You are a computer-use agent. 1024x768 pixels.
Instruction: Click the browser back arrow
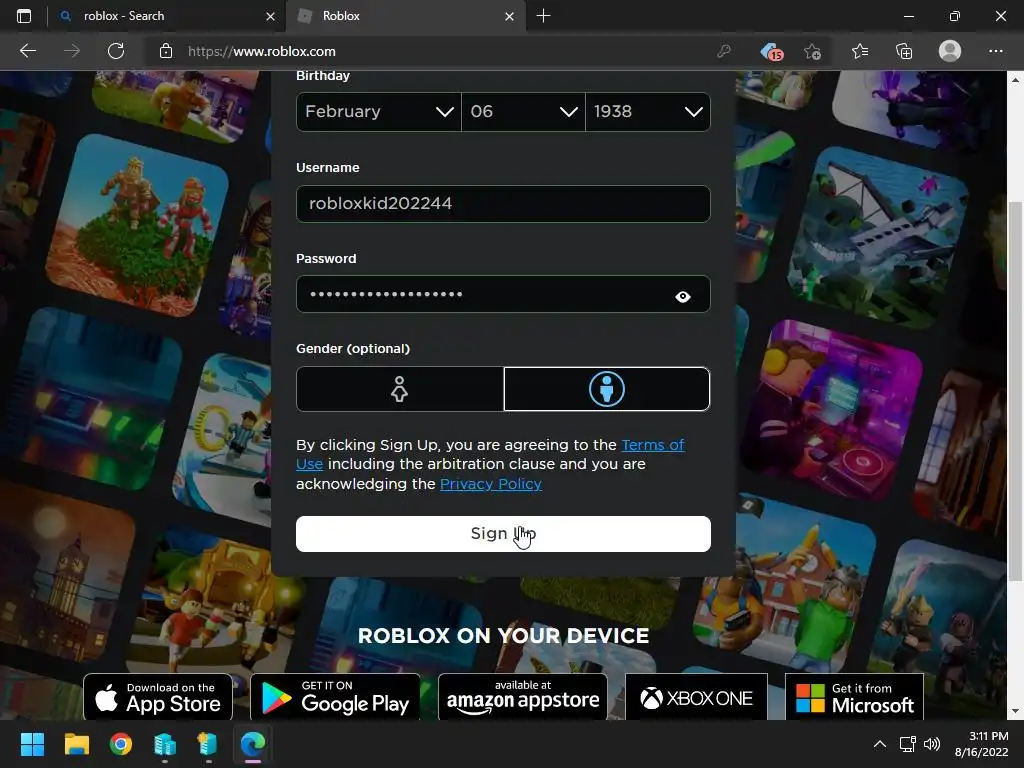click(27, 51)
